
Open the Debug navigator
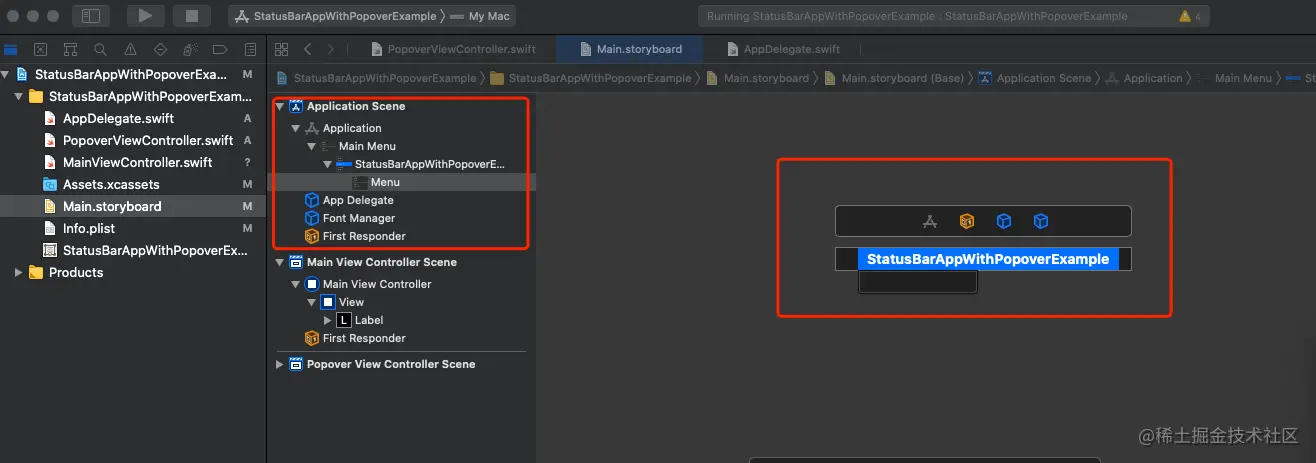[191, 49]
